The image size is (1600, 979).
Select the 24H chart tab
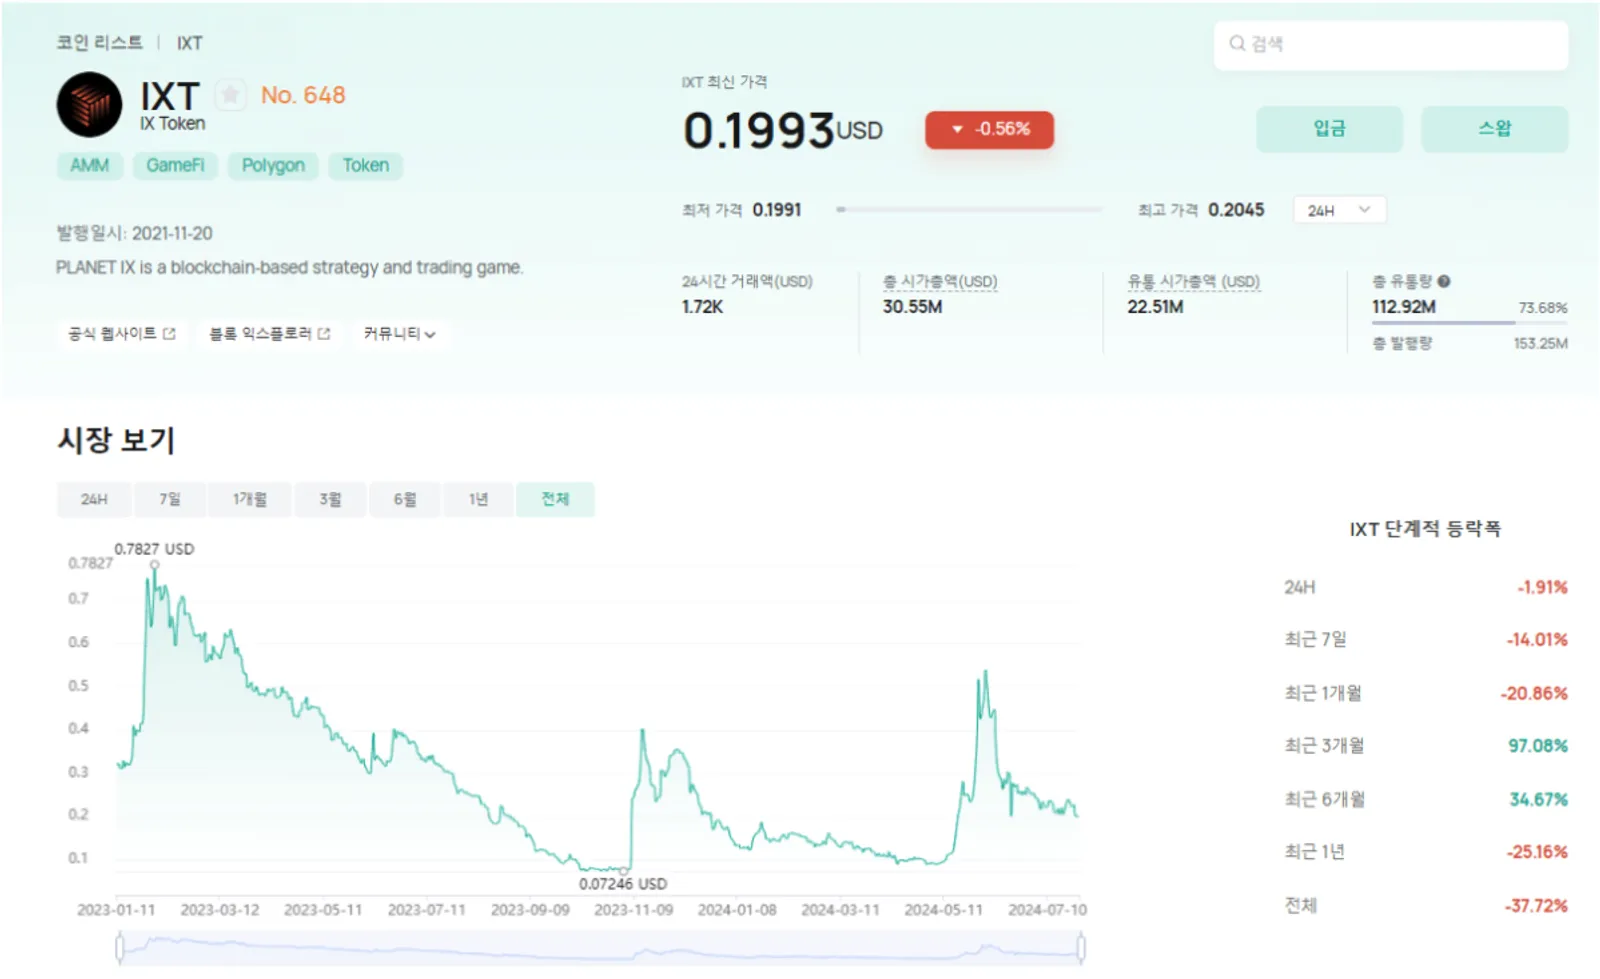[94, 499]
